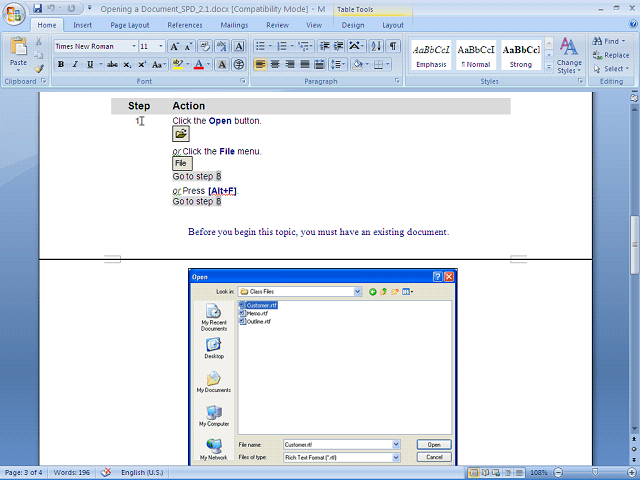Open Font dialog launcher
This screenshot has width=640, height=480.
[x=243, y=81]
